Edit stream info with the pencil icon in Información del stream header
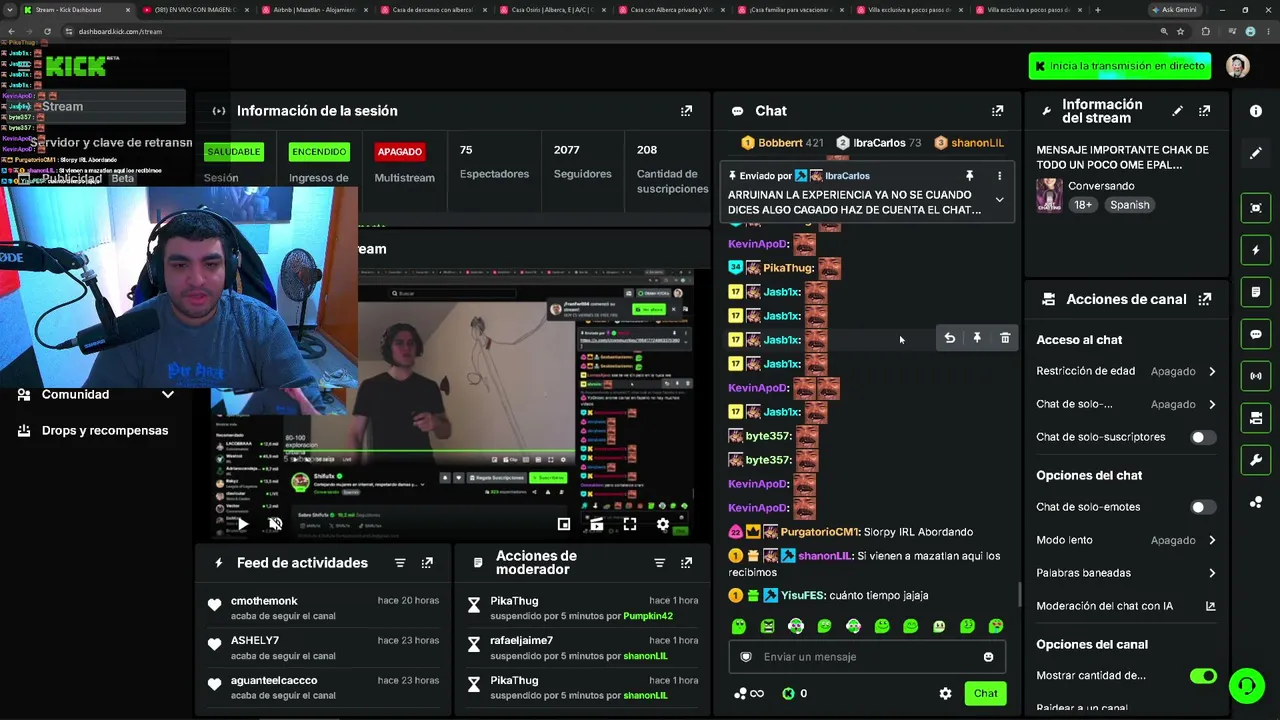 pyautogui.click(x=1177, y=111)
